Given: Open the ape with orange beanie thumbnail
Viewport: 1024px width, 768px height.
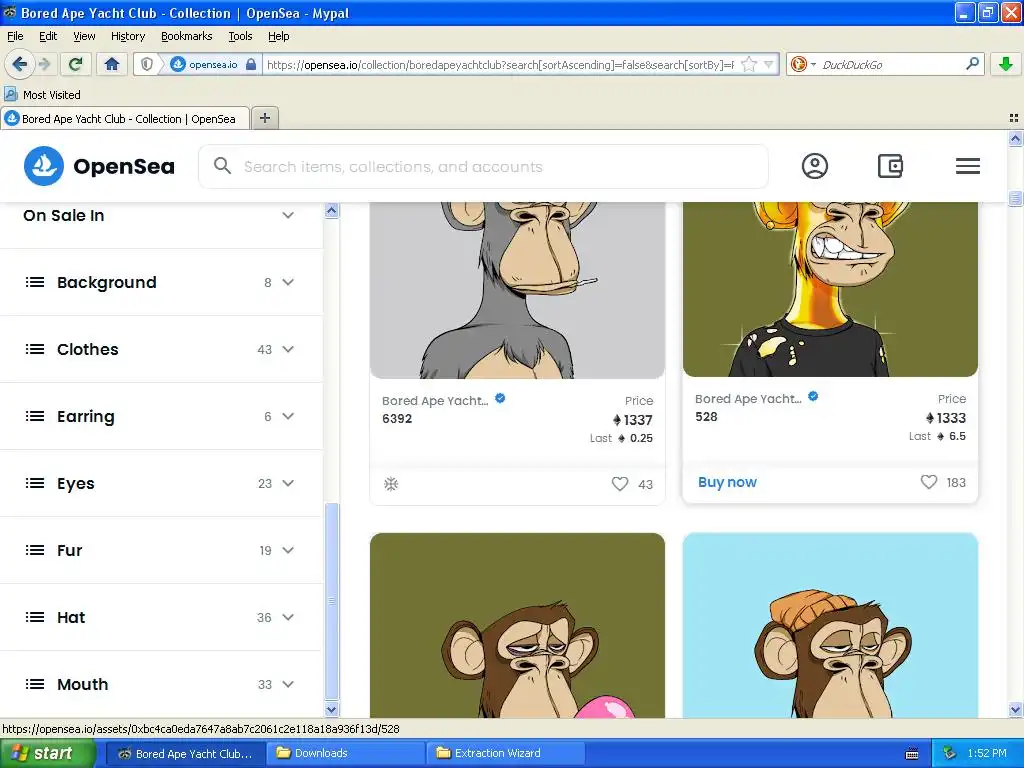Looking at the screenshot, I should click(830, 626).
